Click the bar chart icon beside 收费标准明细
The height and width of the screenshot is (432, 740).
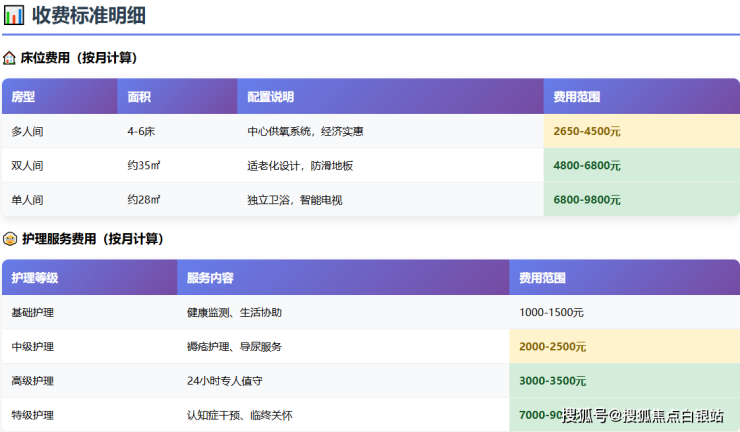tap(14, 16)
